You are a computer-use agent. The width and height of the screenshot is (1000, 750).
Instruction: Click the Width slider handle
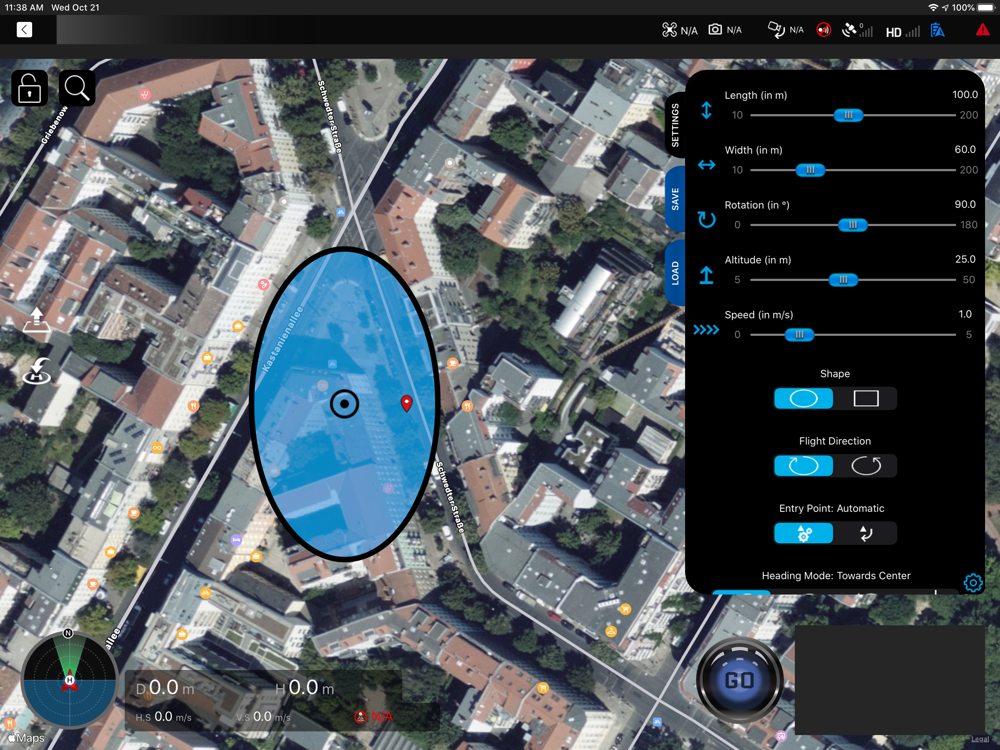pos(810,170)
